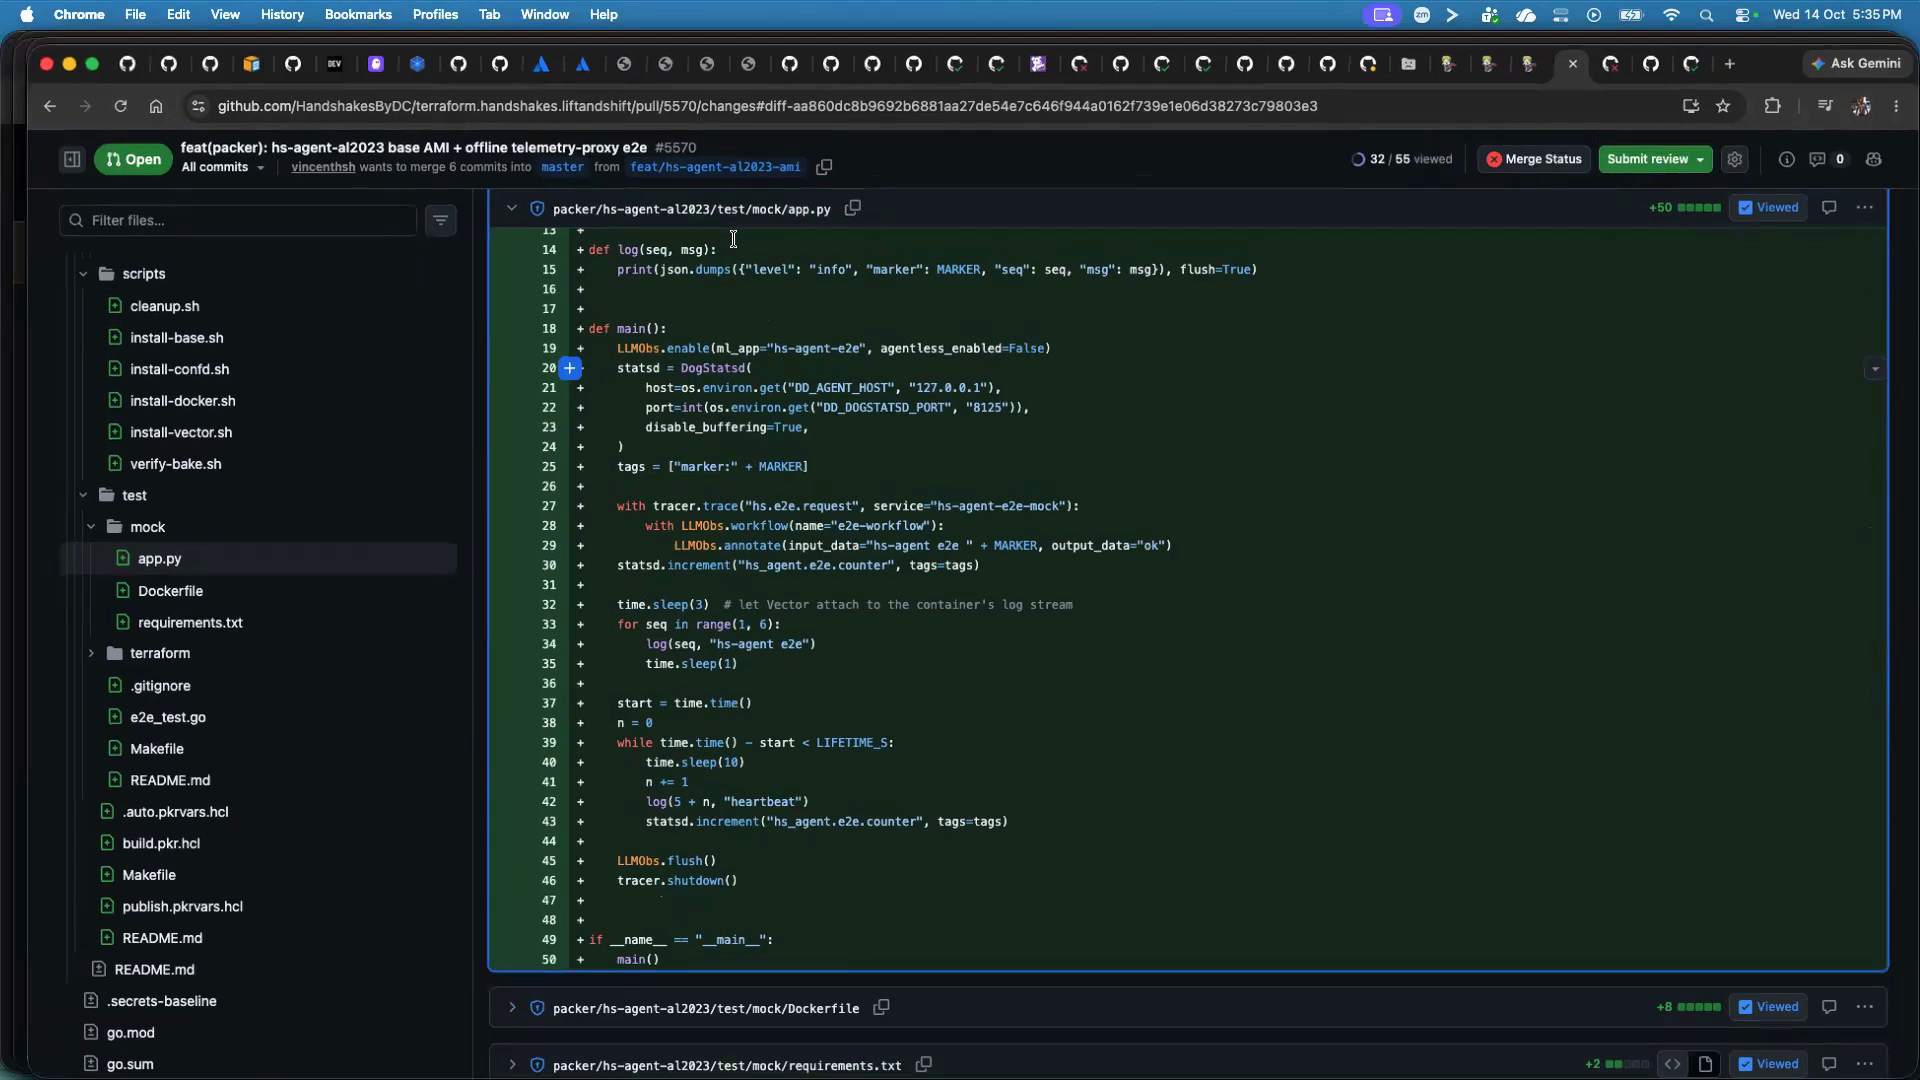Open Chrome three-dot menu
This screenshot has width=1920, height=1080.
1896,106
